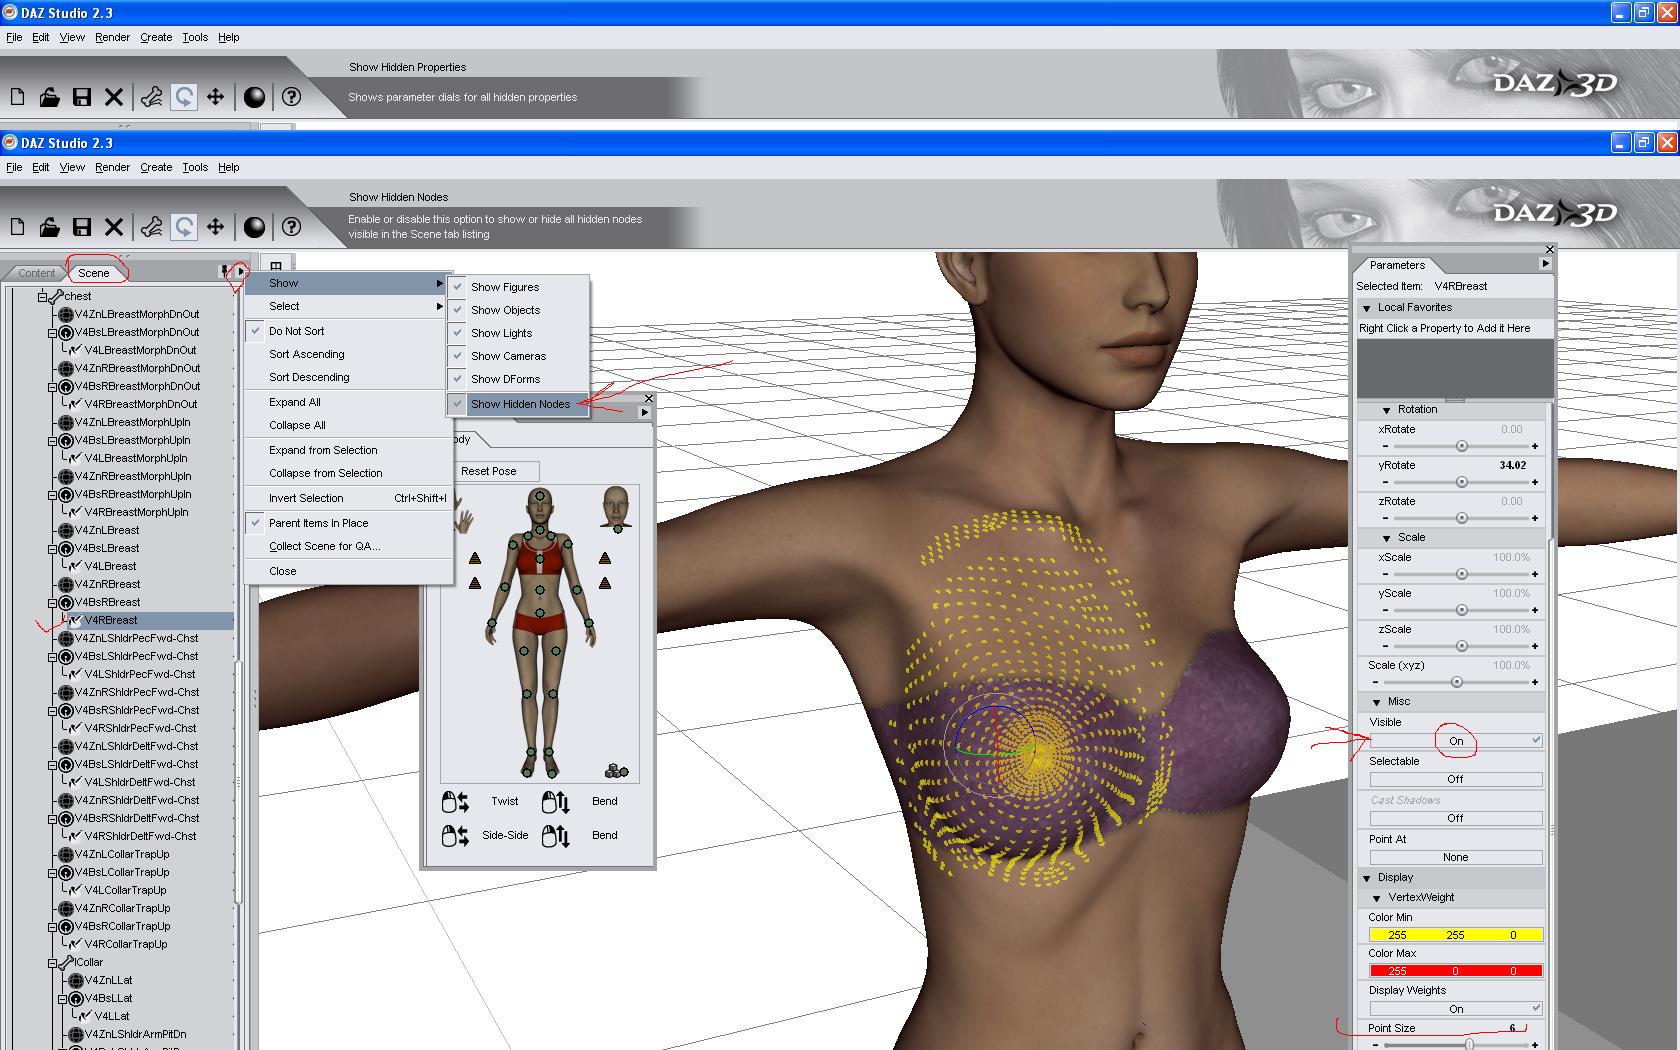Select V4RBreast node in scene tree

click(x=111, y=620)
